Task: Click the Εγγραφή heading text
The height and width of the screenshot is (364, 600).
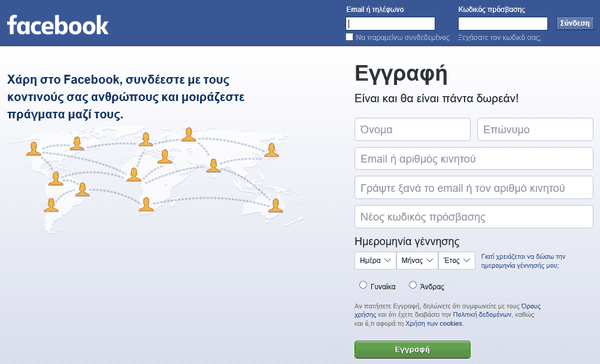Action: pos(401,74)
